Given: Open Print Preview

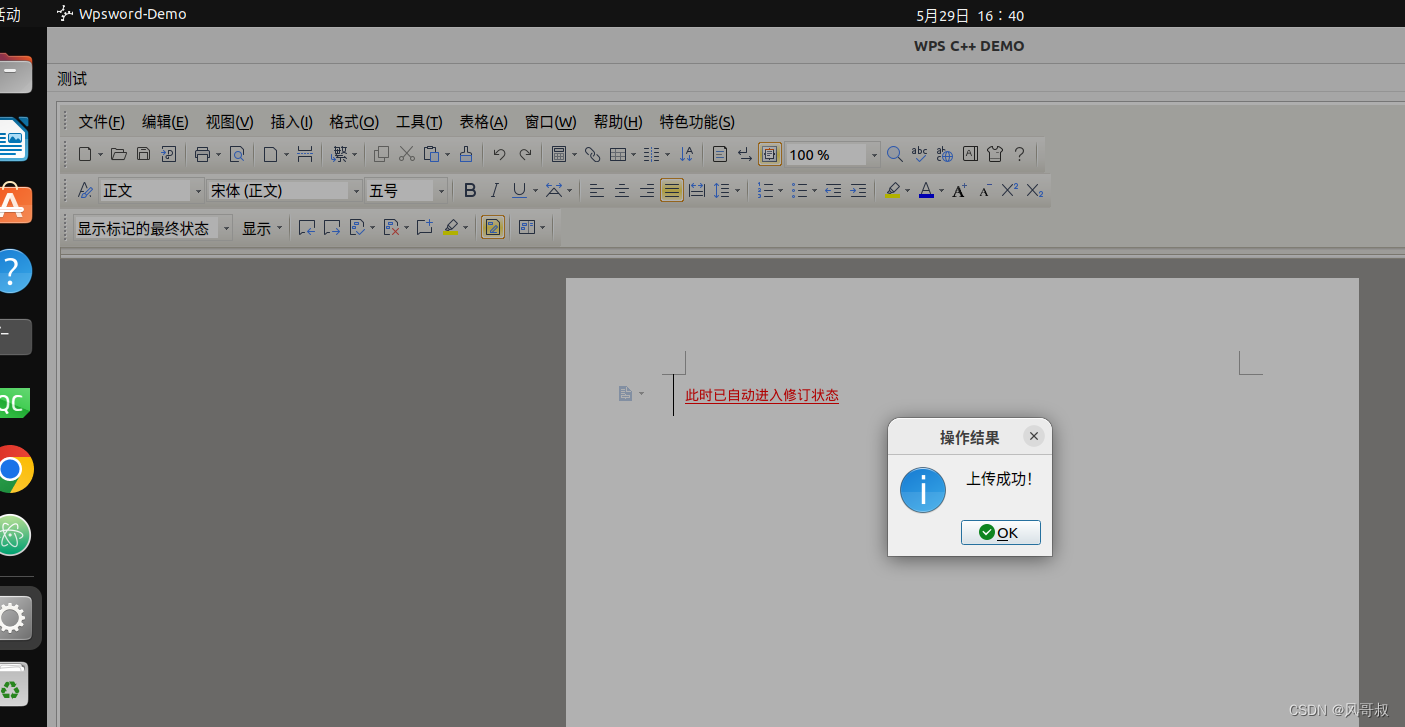Looking at the screenshot, I should pos(237,154).
